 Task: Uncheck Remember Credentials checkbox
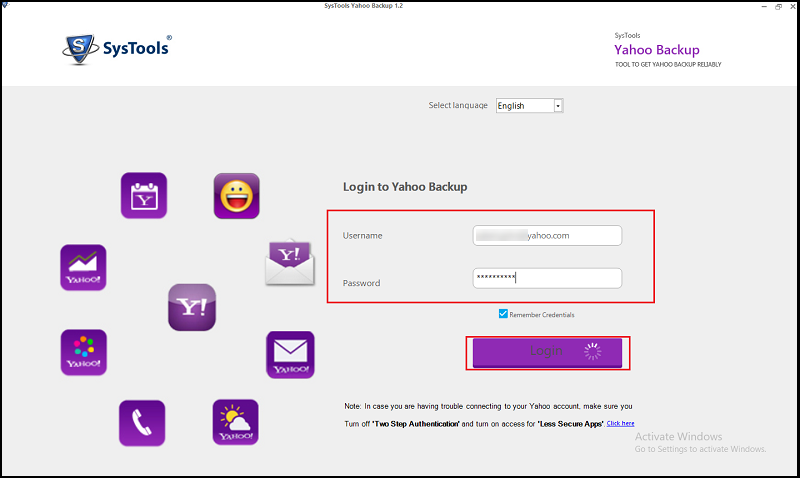tap(503, 314)
